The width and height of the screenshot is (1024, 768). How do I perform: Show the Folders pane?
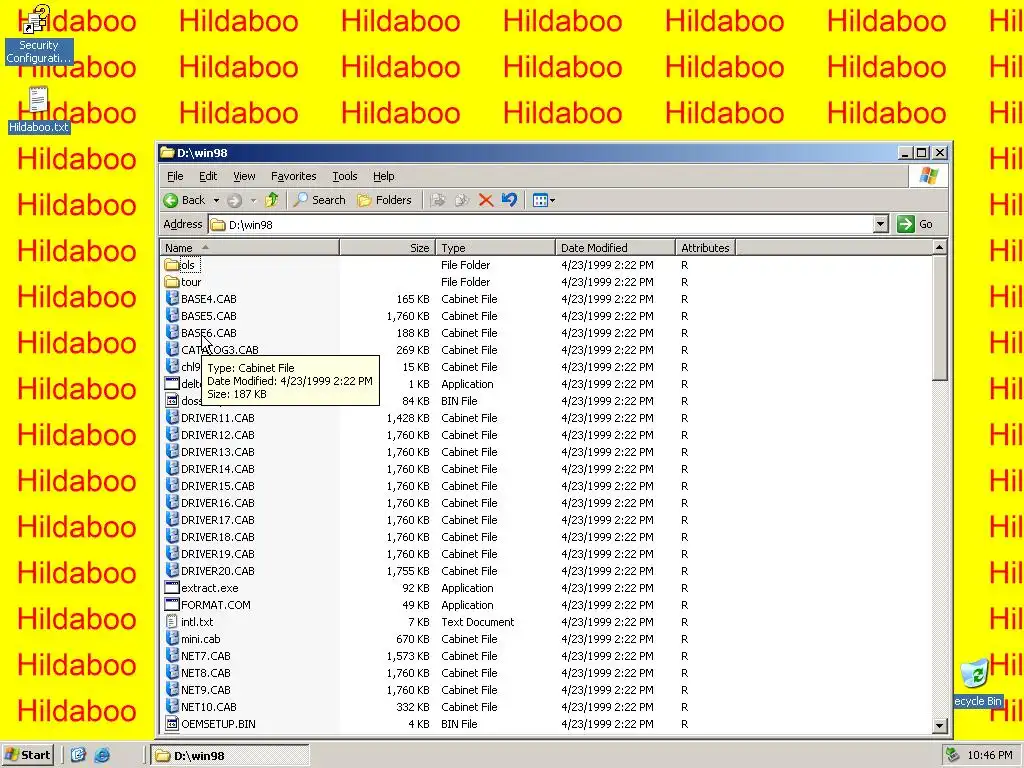(385, 200)
